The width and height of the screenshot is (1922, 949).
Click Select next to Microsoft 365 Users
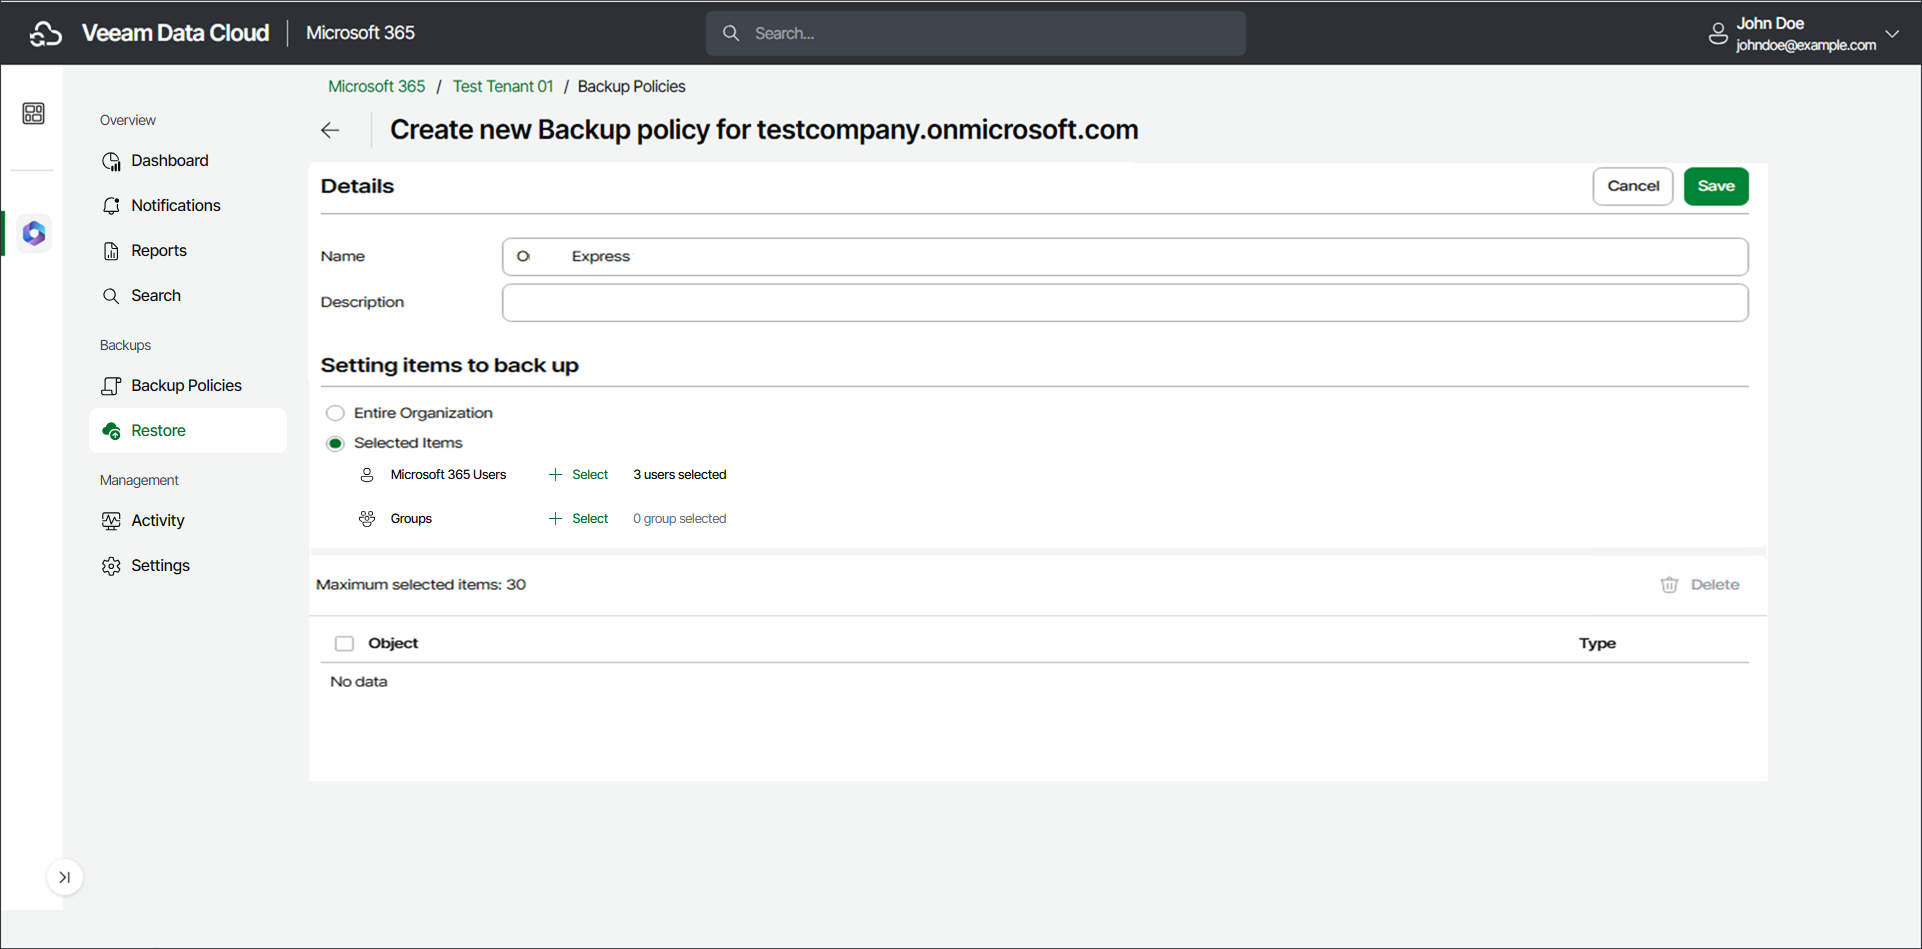point(590,475)
